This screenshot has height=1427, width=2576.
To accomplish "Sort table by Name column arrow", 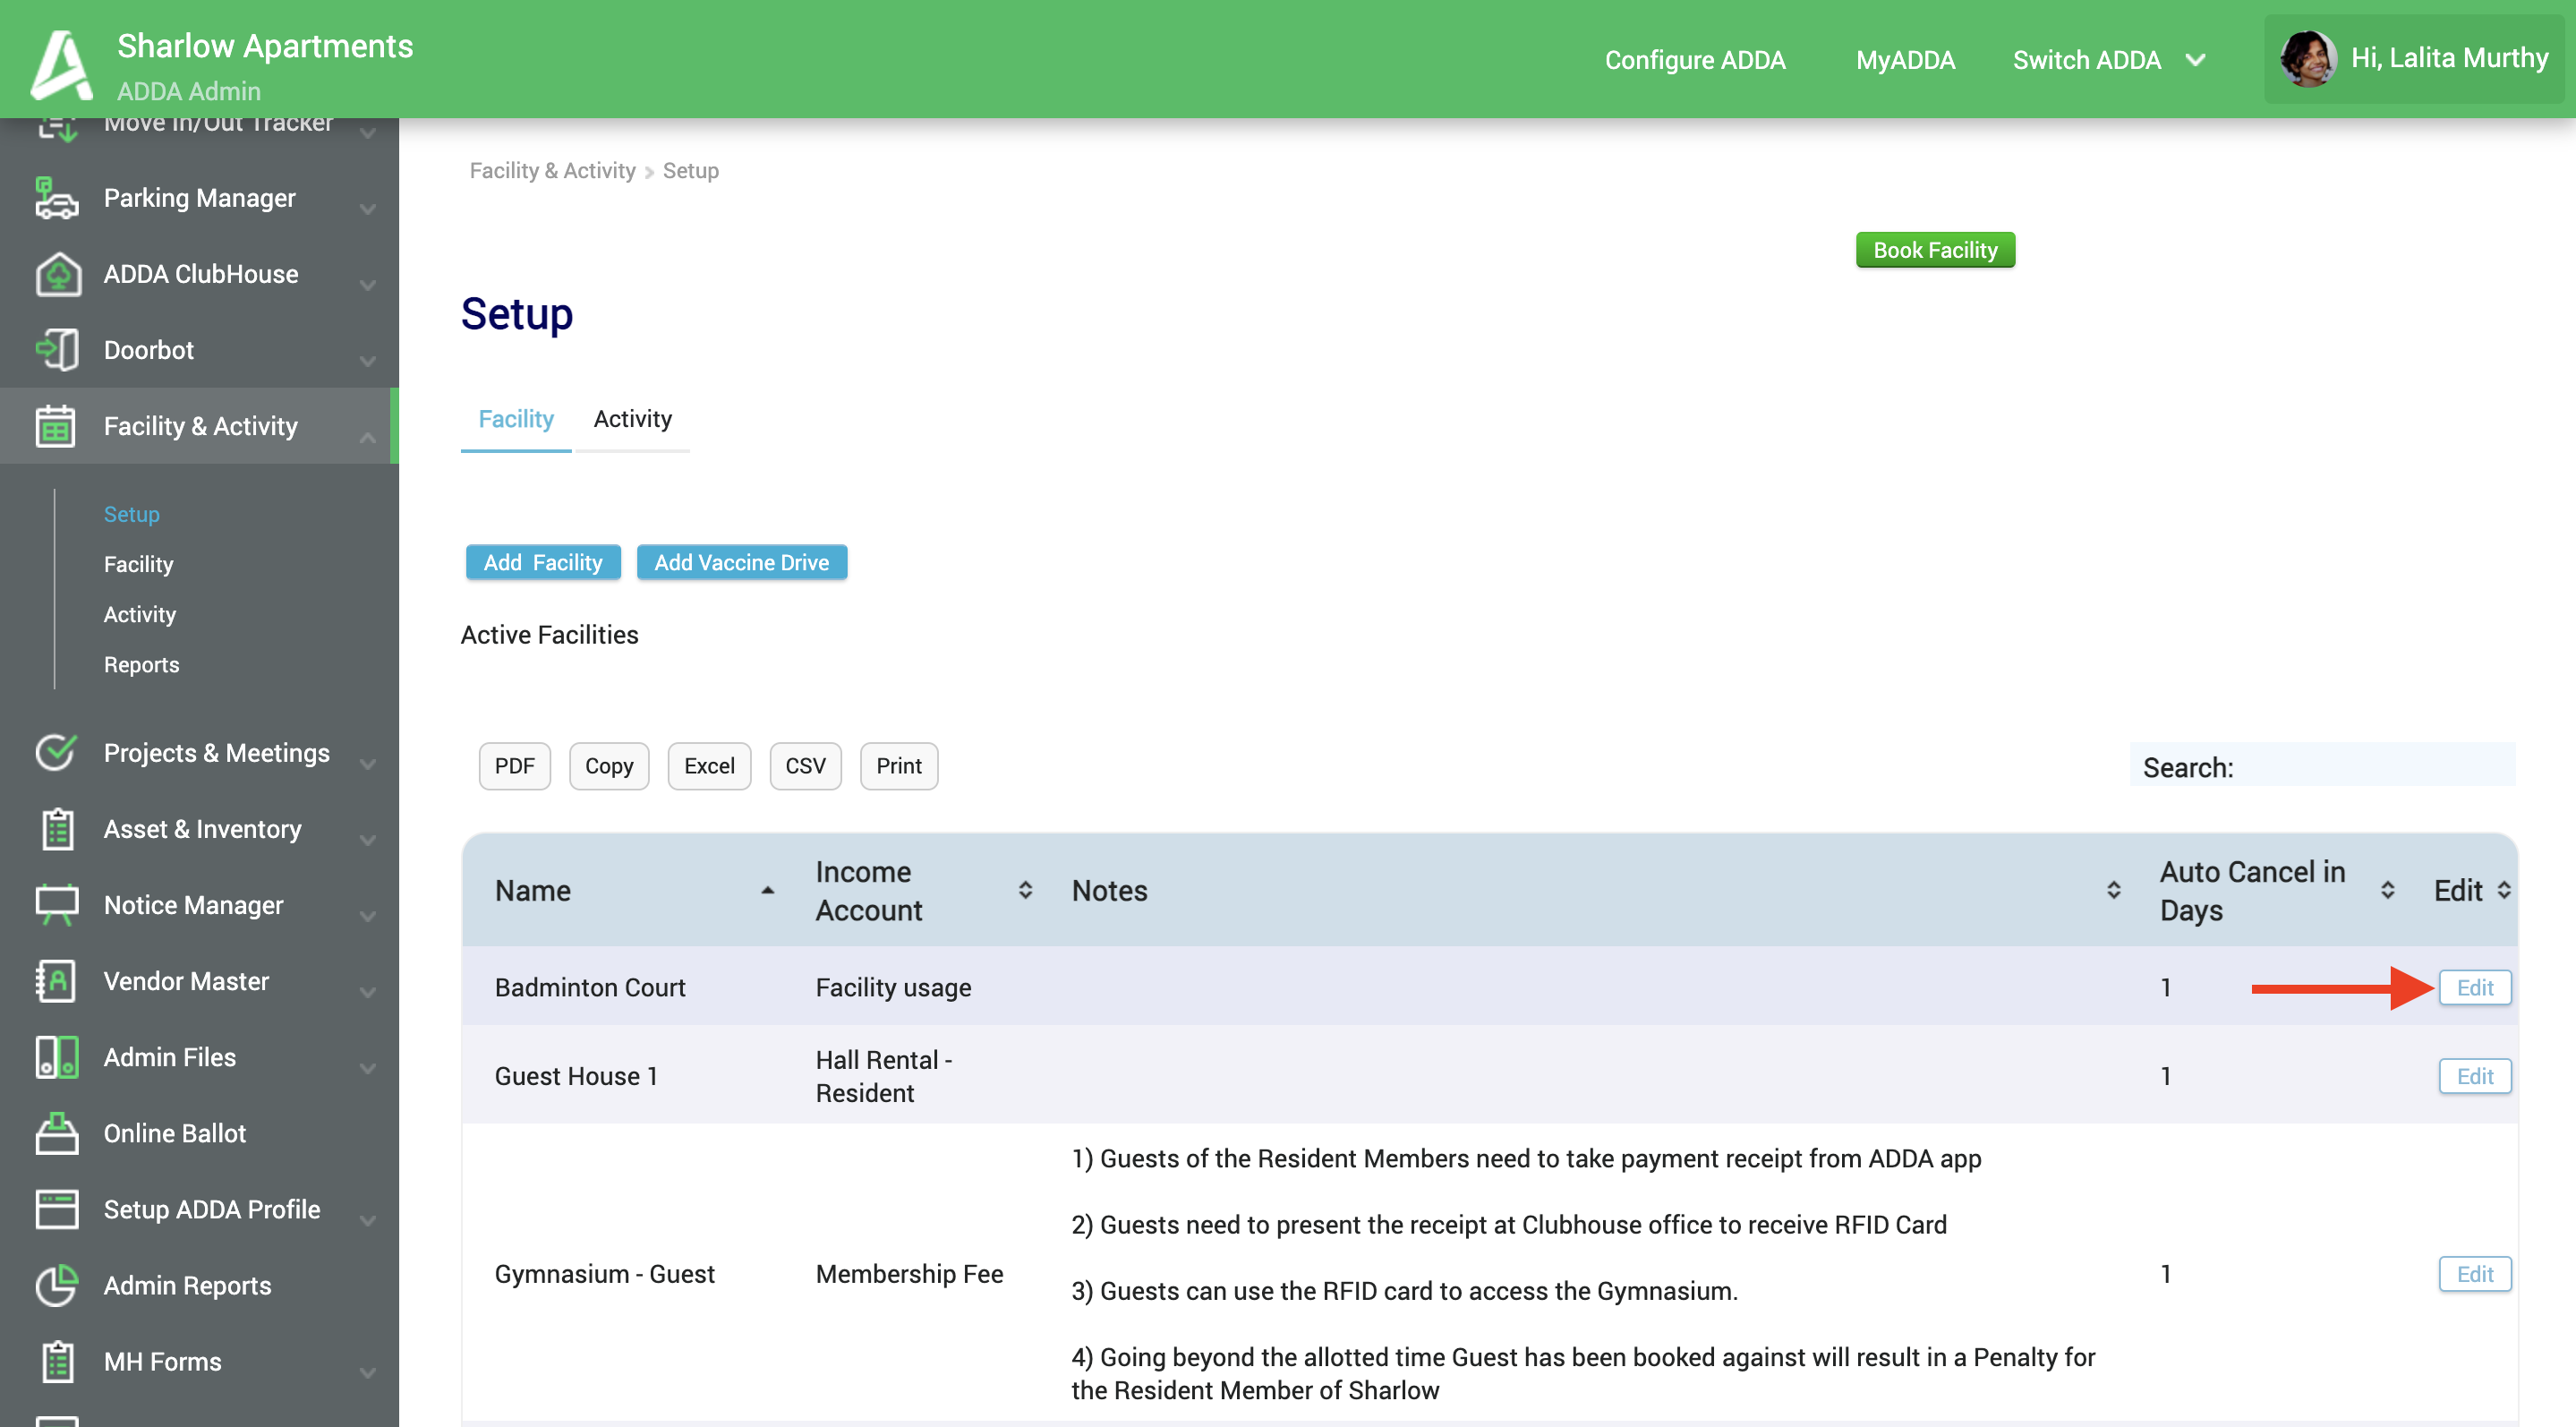I will click(x=767, y=890).
